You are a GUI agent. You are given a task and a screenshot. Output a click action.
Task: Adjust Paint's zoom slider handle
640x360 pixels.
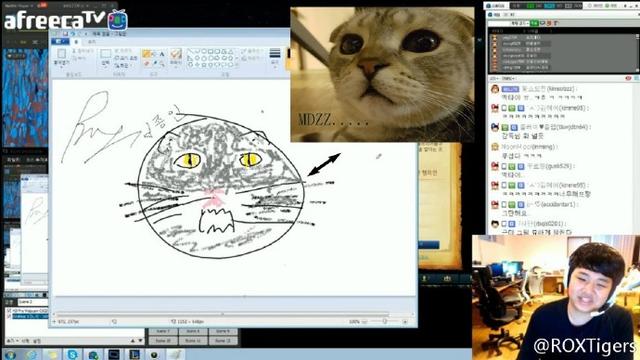(x=384, y=322)
